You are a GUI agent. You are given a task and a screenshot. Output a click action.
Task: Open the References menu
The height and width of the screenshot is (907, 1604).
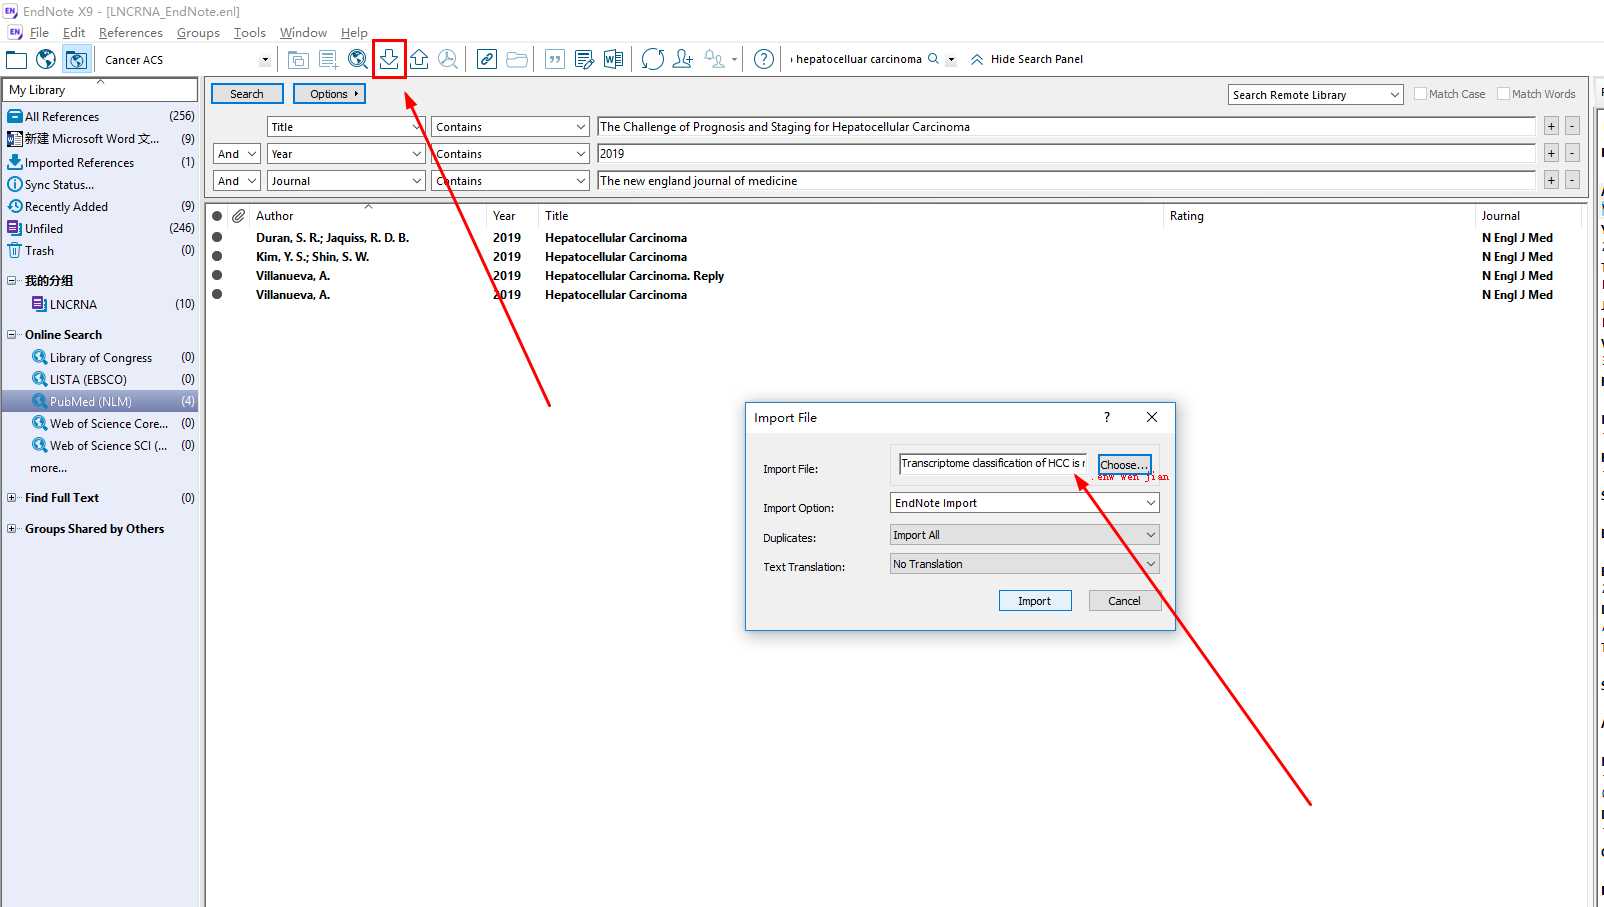pos(130,33)
